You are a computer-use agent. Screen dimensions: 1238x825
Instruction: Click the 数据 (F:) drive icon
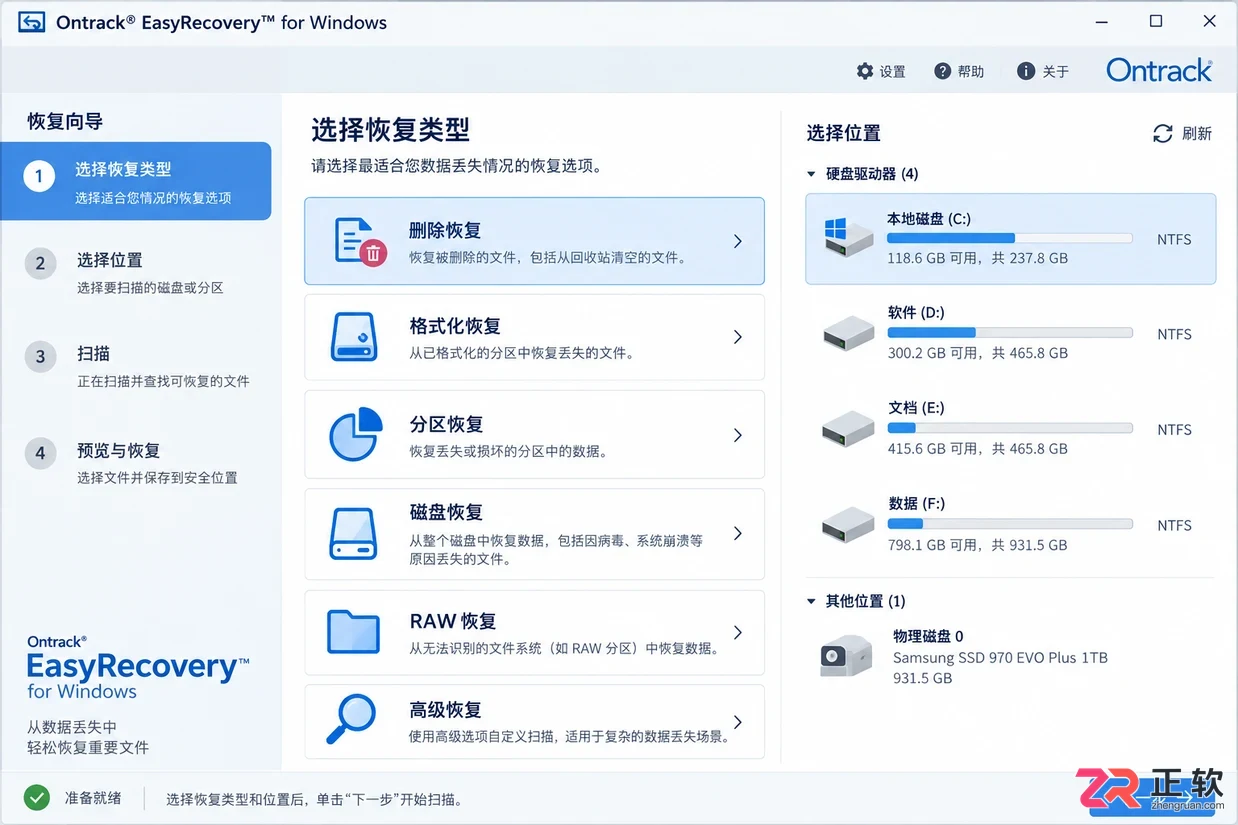pos(849,524)
